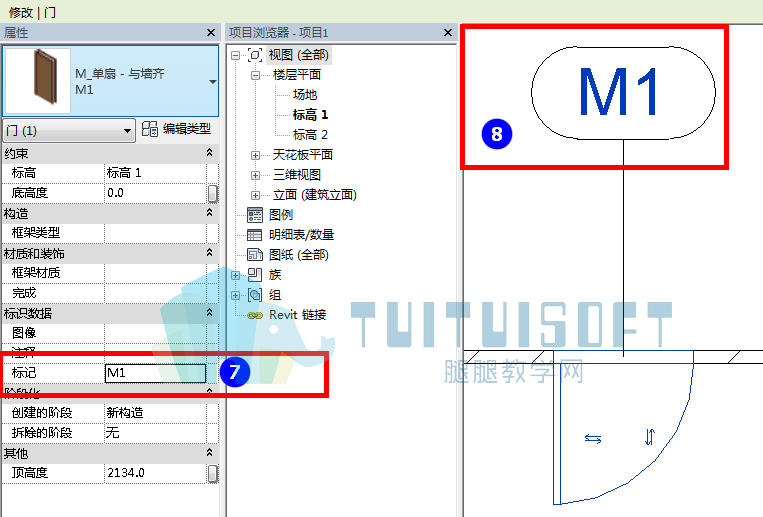This screenshot has width=763, height=517.
Task: Collapse the 约束 section
Action: (209, 153)
